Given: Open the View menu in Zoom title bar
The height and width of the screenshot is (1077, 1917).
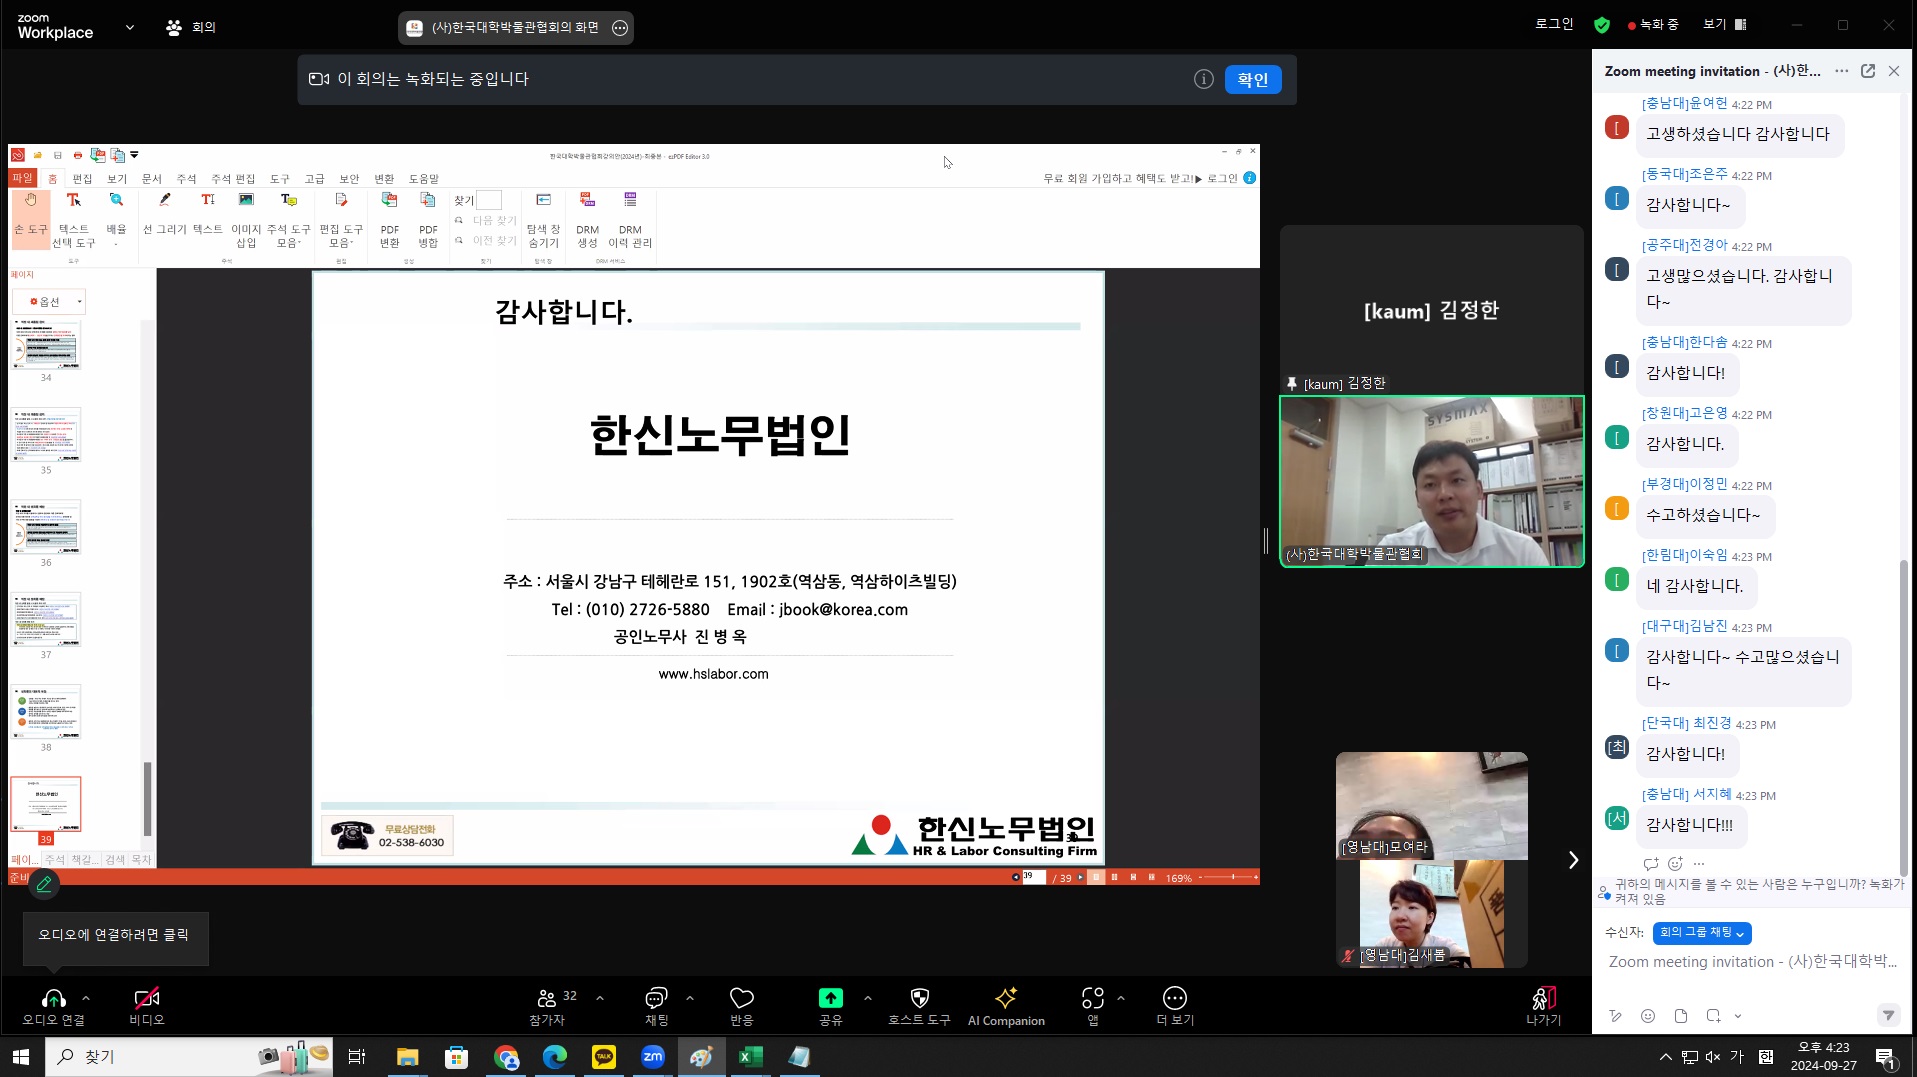Looking at the screenshot, I should click(1725, 24).
